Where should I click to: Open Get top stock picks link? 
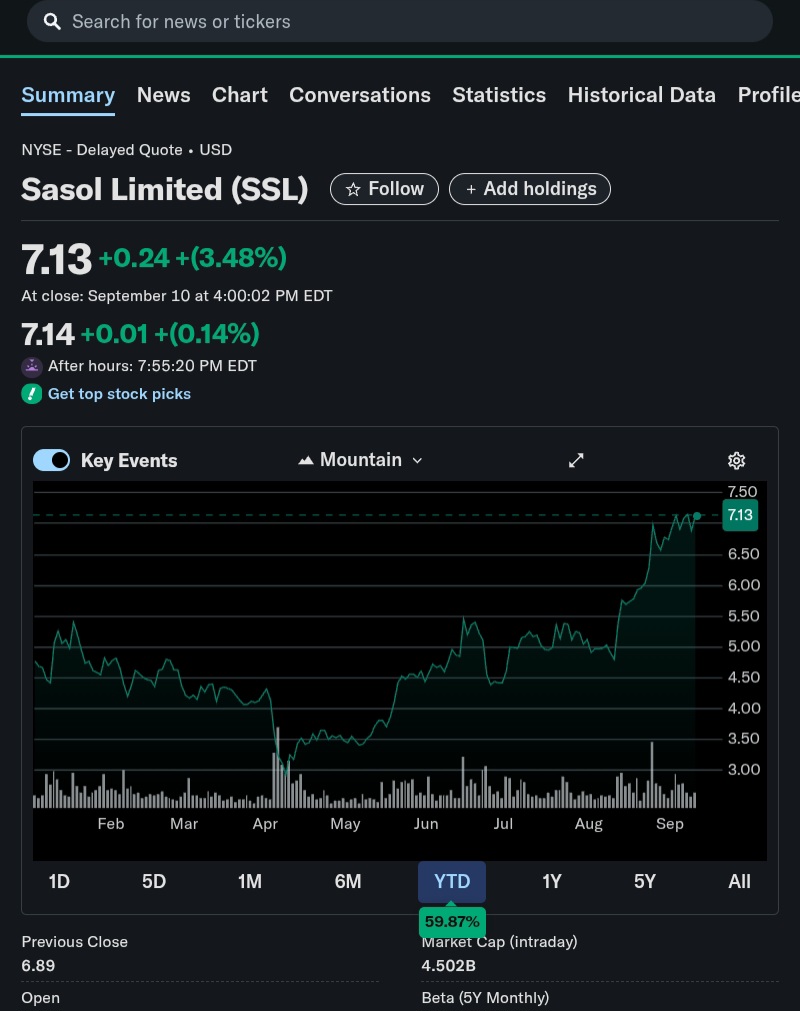[x=119, y=394]
